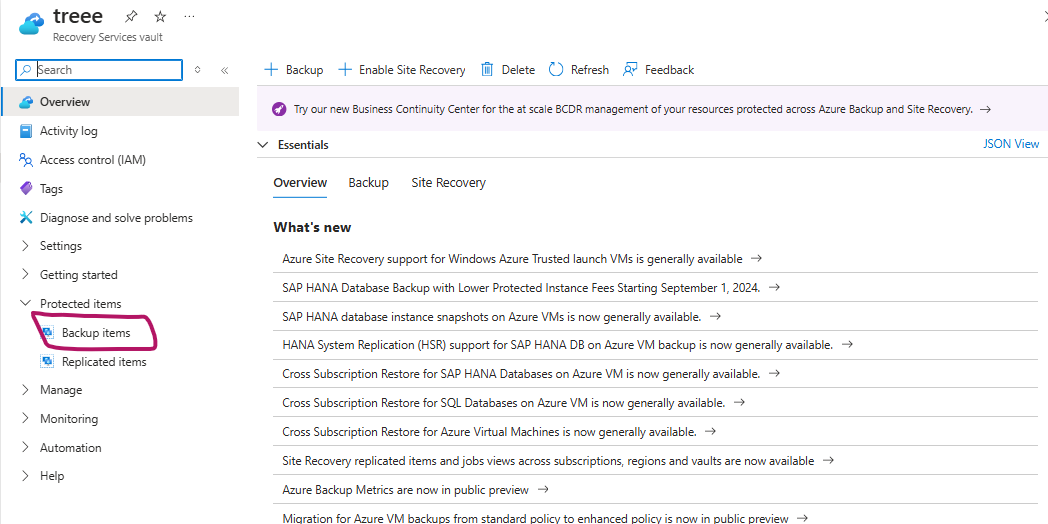Viewport: 1048px width, 524px height.
Task: Focus the sidebar Search field
Action: [x=106, y=70]
